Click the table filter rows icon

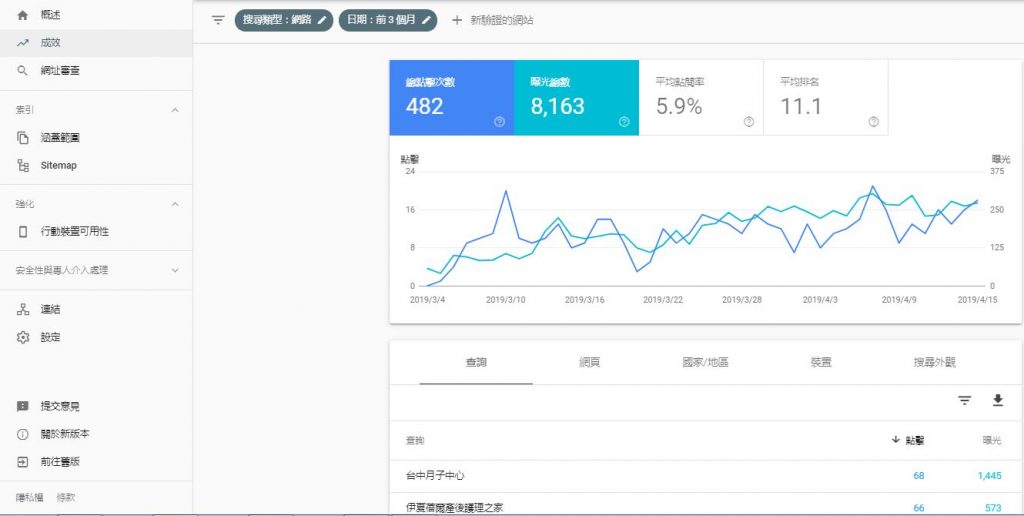pos(964,400)
